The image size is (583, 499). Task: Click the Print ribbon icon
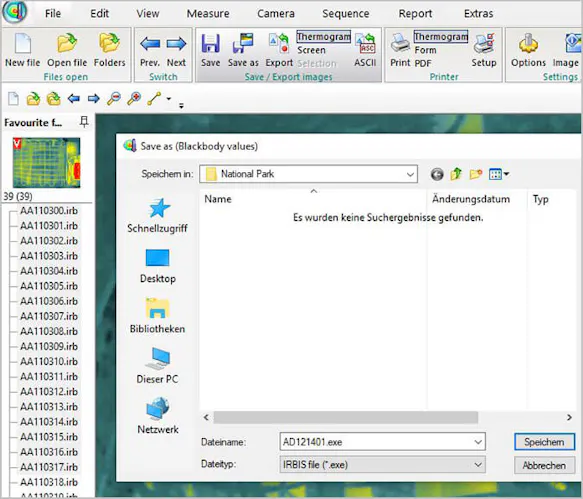point(400,50)
